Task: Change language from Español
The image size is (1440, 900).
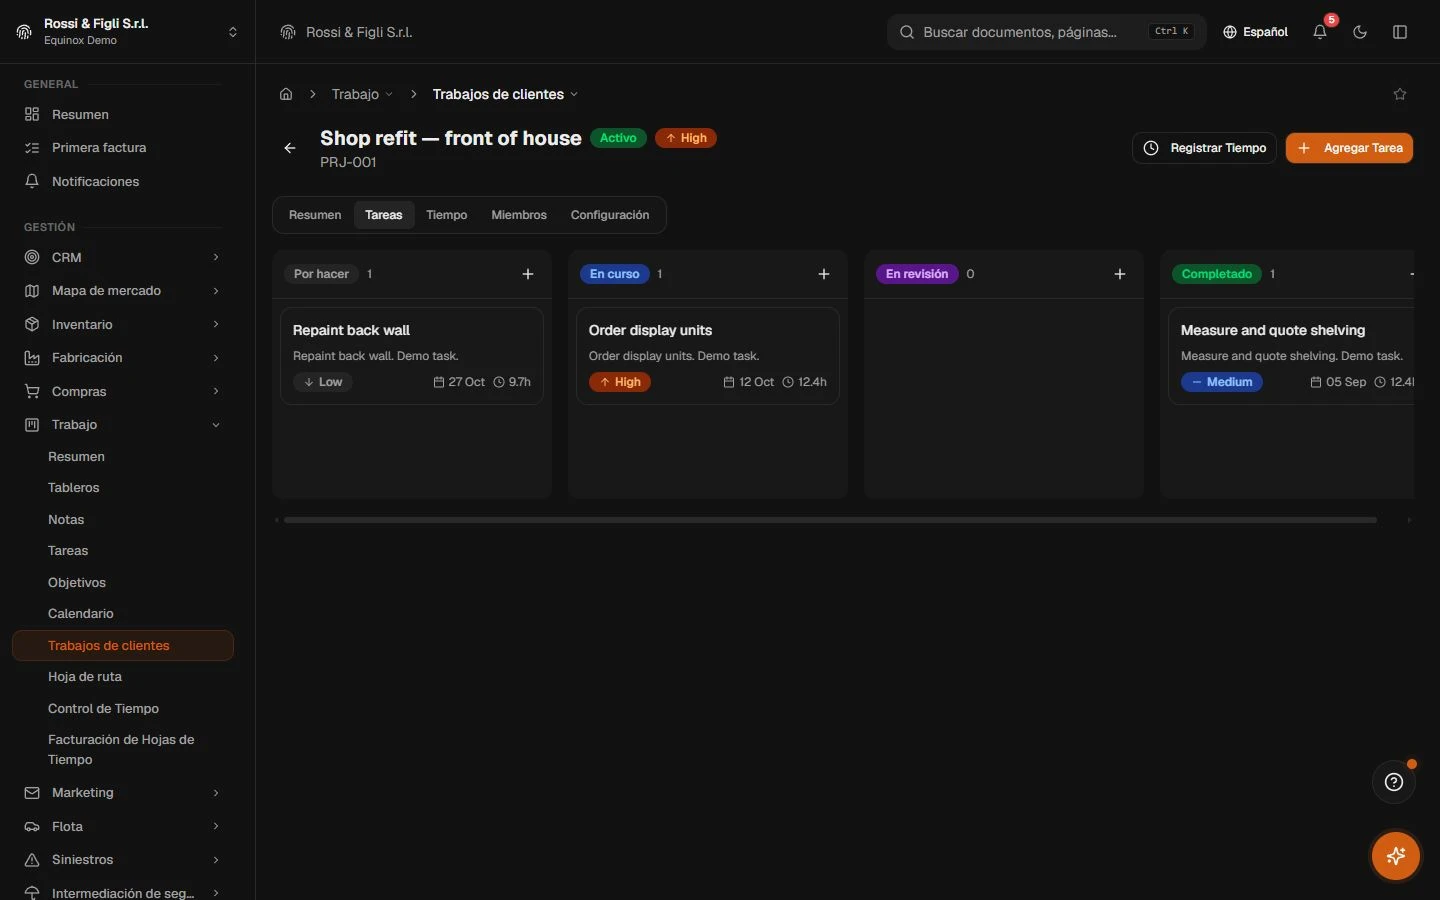Action: point(1255,32)
